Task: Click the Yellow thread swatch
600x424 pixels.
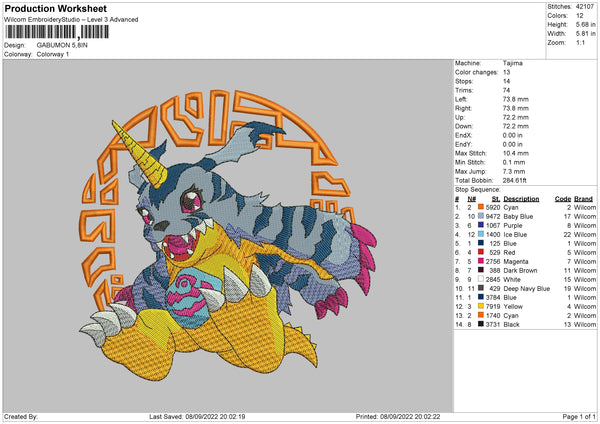Action: (x=481, y=306)
